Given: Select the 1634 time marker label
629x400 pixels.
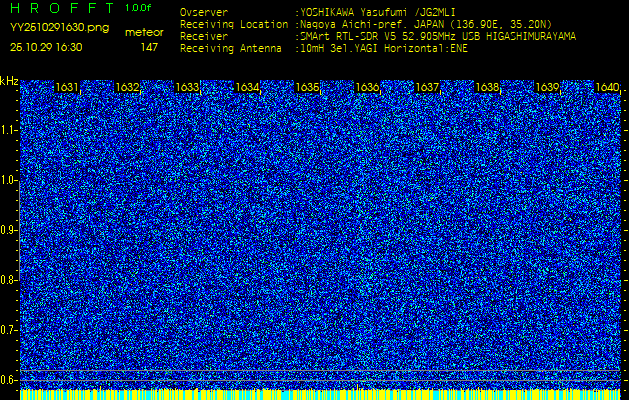Looking at the screenshot, I should click(x=247, y=87).
